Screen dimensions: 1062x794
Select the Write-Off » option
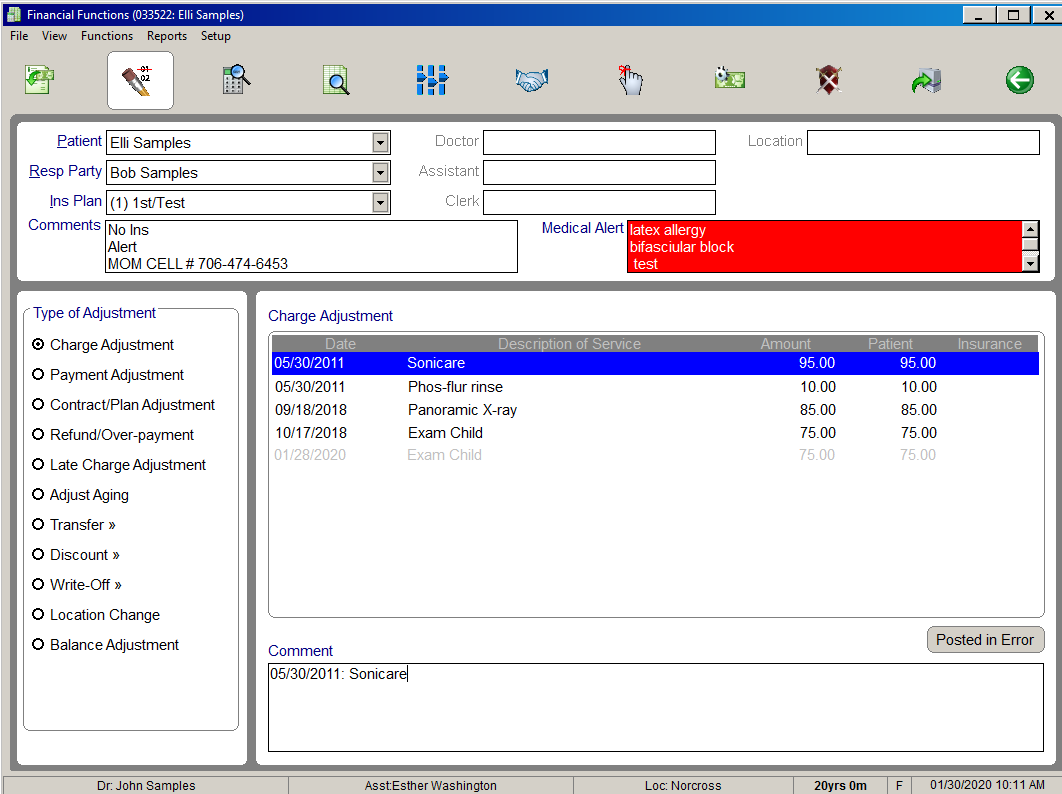point(38,584)
